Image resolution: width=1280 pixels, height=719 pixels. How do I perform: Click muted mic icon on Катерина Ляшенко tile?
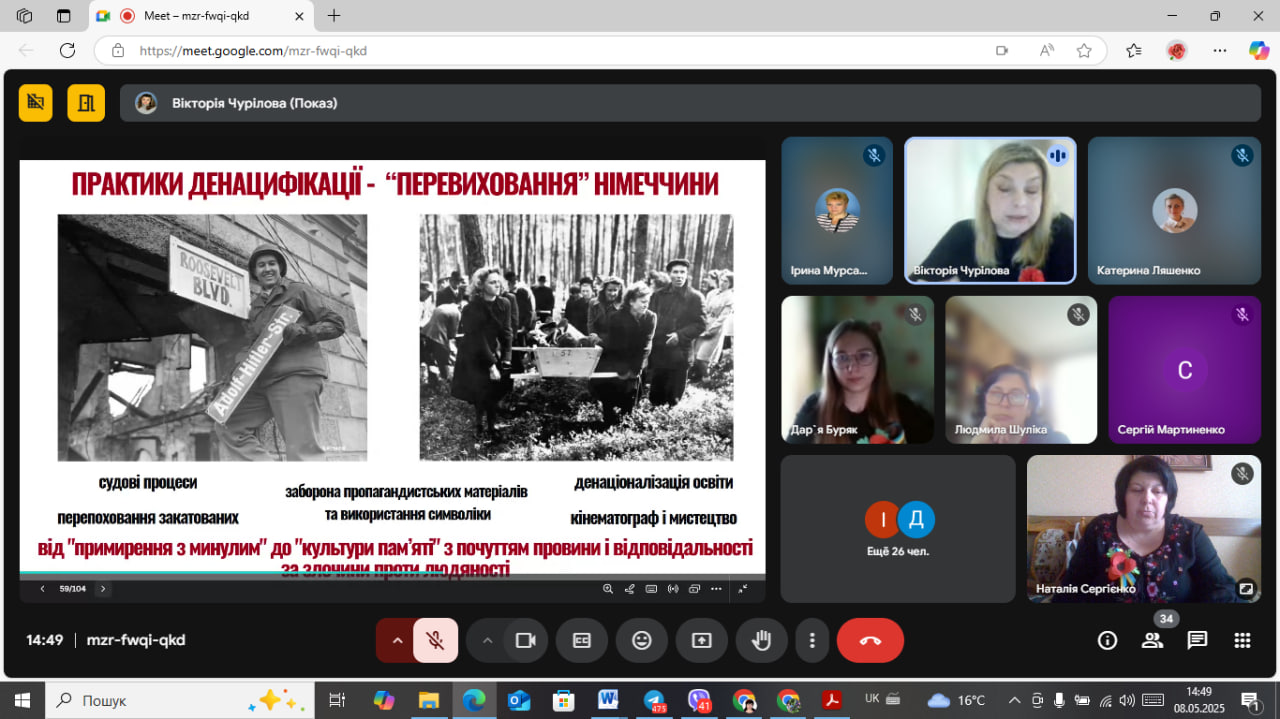[1242, 155]
